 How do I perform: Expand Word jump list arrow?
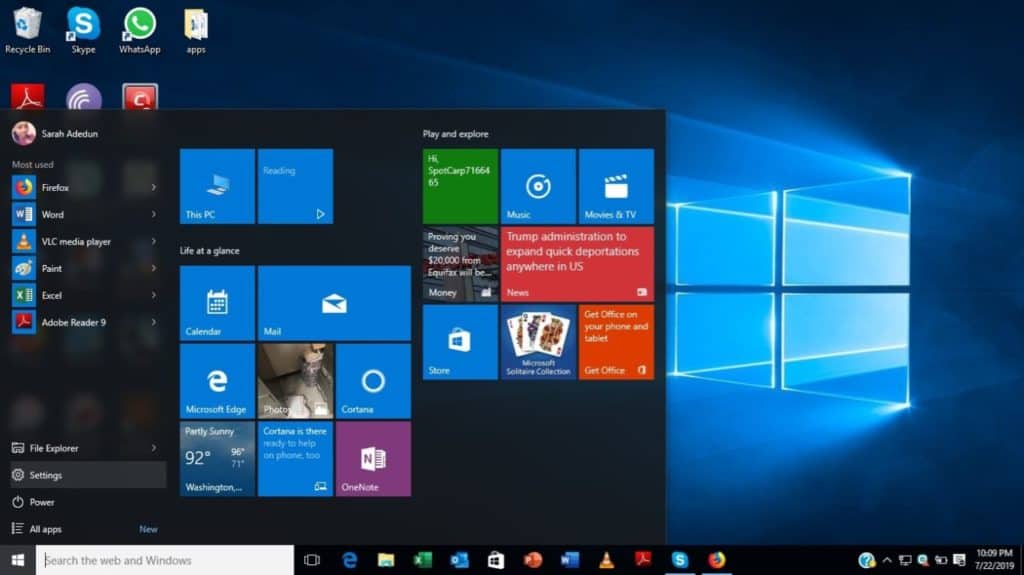click(153, 214)
